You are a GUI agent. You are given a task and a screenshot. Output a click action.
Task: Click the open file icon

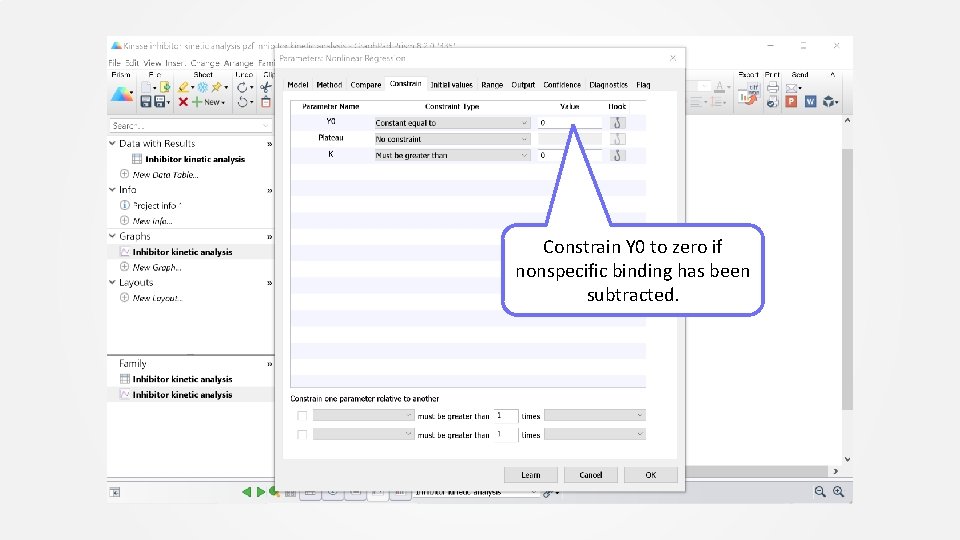(x=165, y=88)
